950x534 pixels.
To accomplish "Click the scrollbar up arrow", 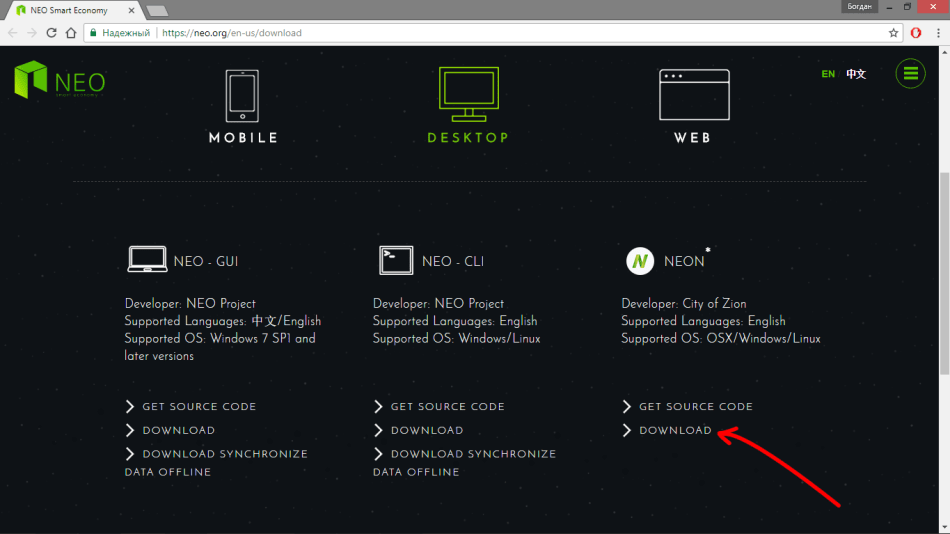I will click(x=944, y=53).
